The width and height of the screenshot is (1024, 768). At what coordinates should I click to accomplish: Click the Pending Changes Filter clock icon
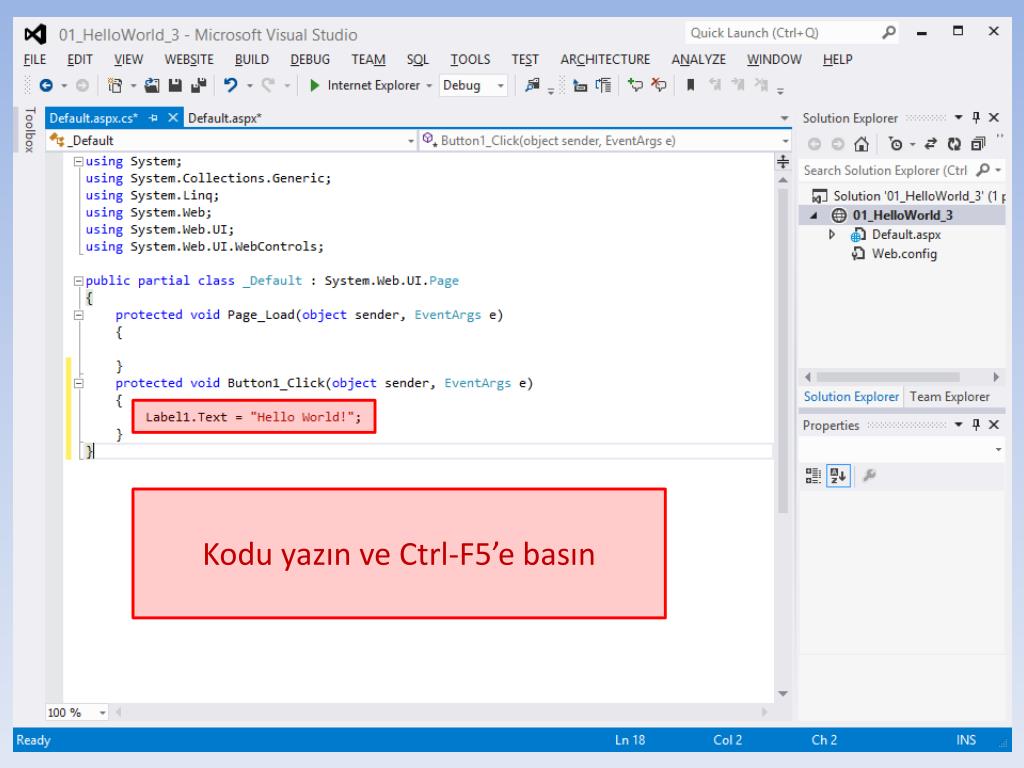pyautogui.click(x=896, y=144)
